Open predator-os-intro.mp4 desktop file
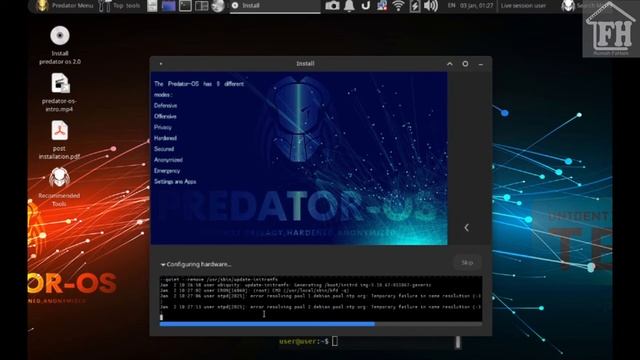 (60, 93)
